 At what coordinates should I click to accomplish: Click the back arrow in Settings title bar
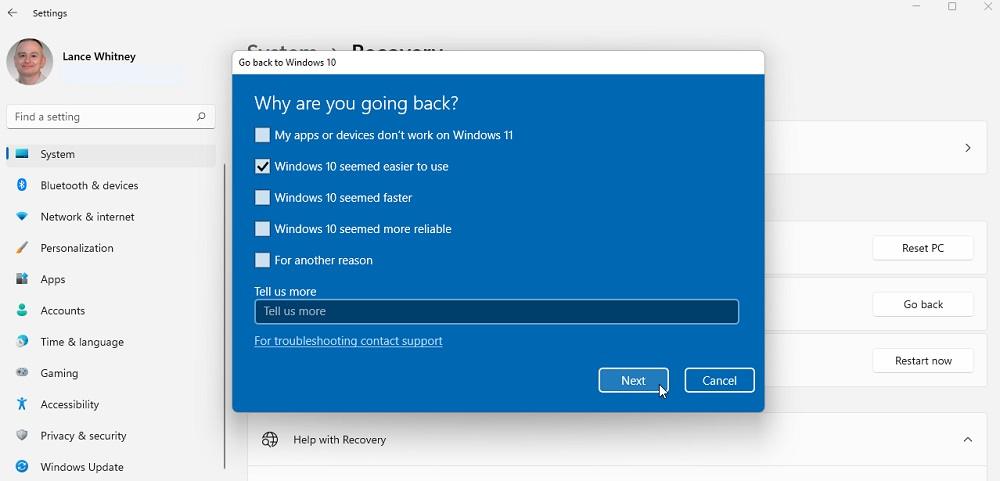(x=12, y=13)
